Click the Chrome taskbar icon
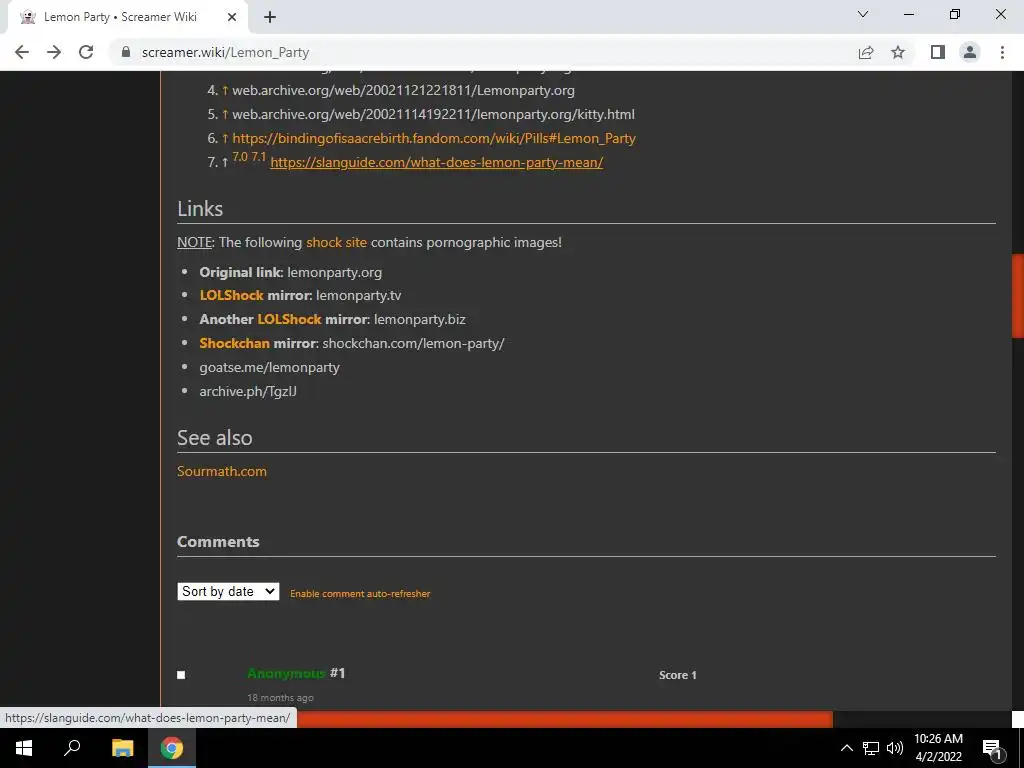Image resolution: width=1024 pixels, height=768 pixels. pos(172,748)
